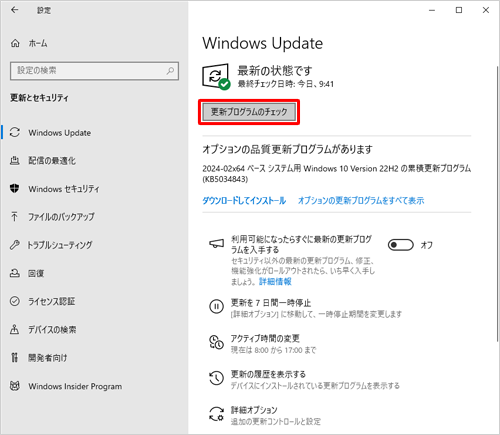Click 更新プログラムのチェック button

[249, 112]
